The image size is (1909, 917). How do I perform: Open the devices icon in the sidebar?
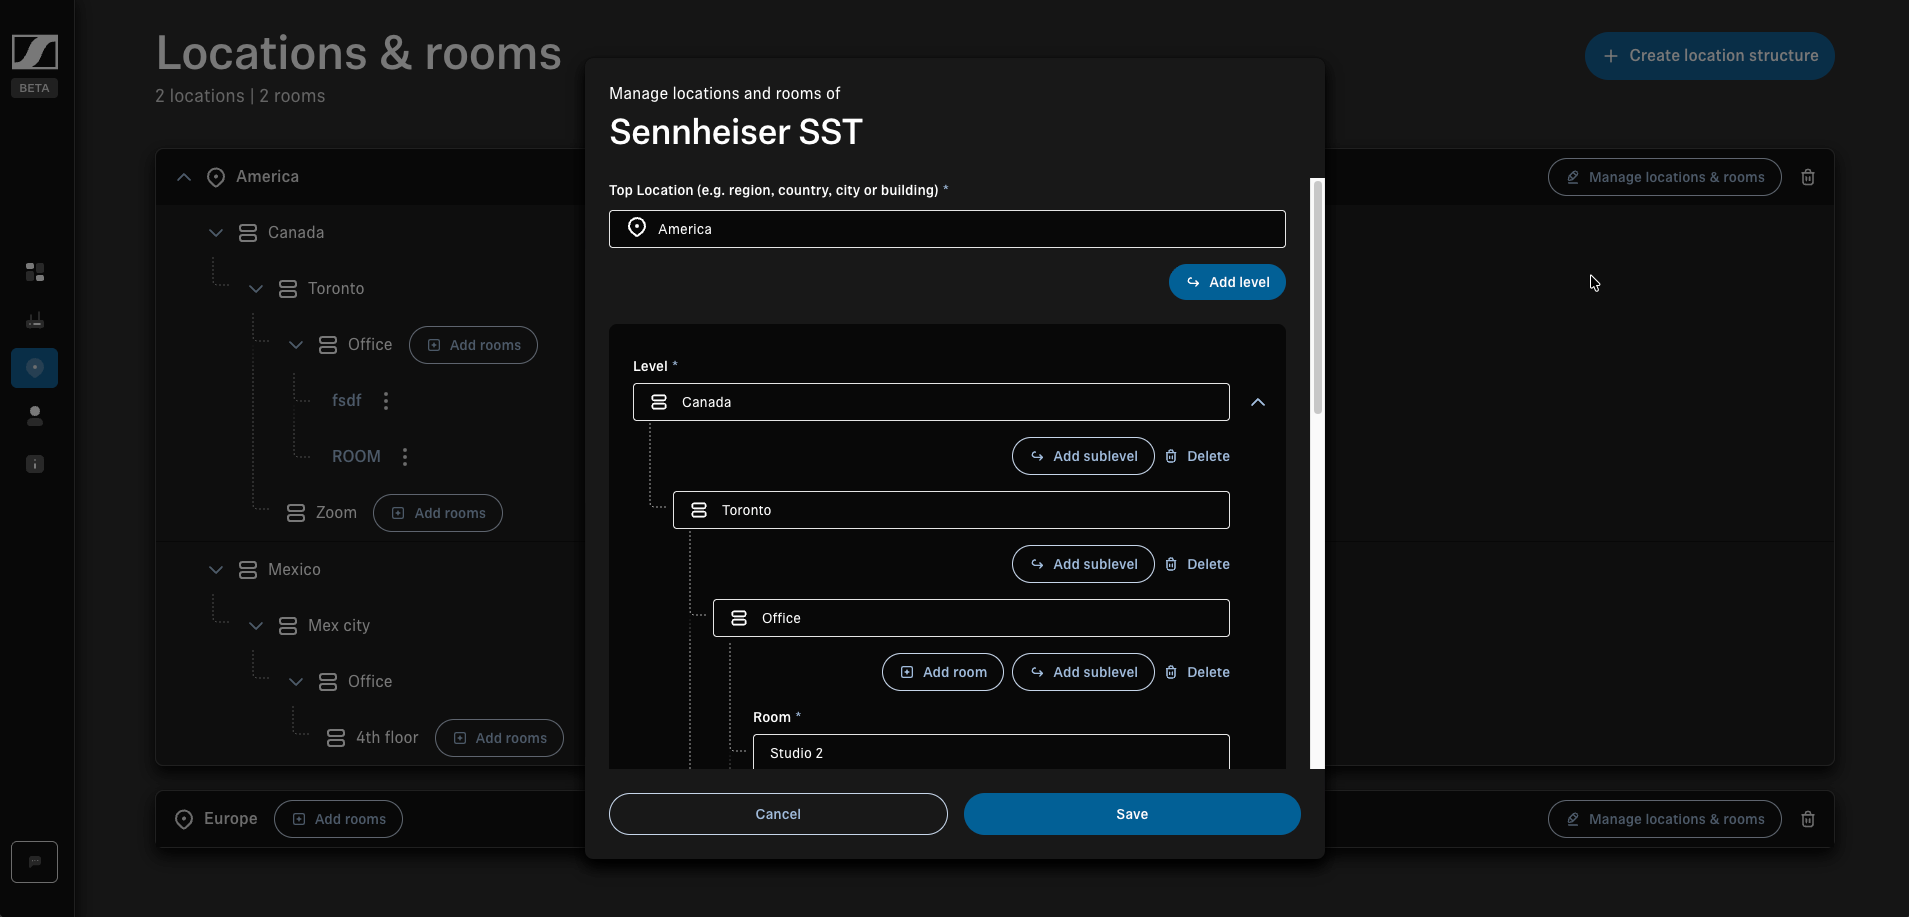[x=34, y=320]
